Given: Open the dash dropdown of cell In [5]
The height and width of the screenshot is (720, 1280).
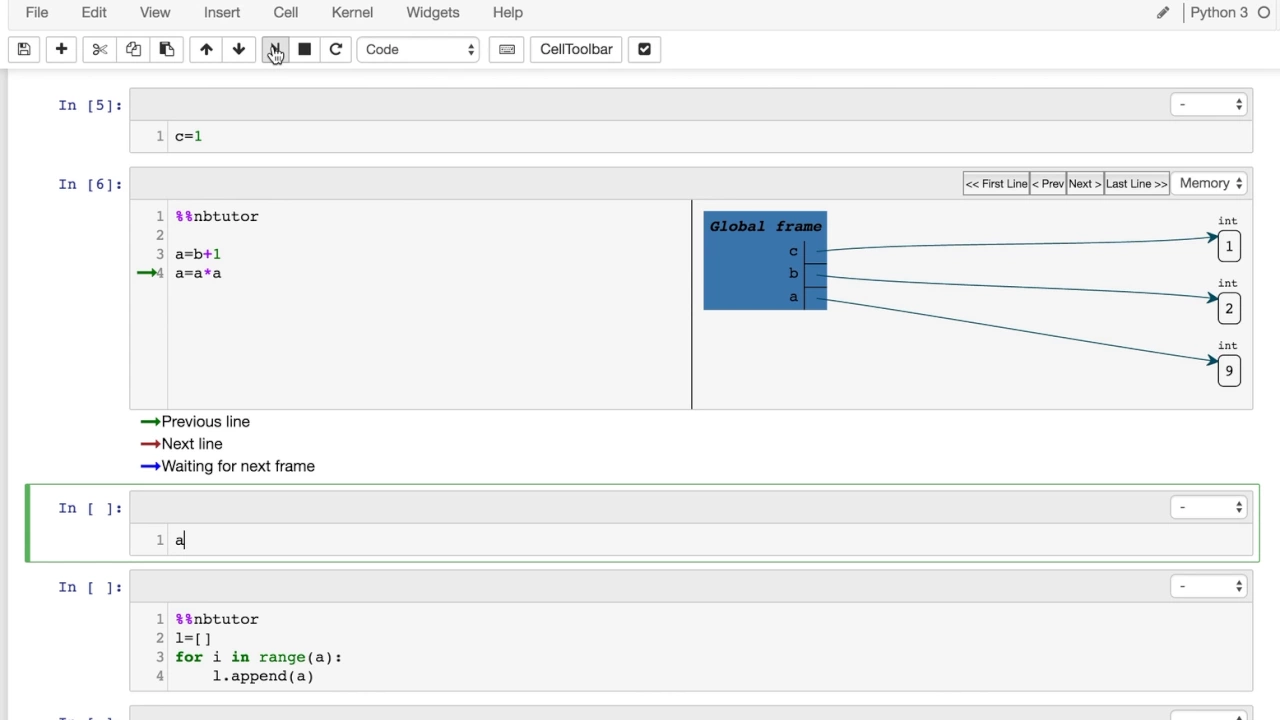Looking at the screenshot, I should (x=1209, y=104).
